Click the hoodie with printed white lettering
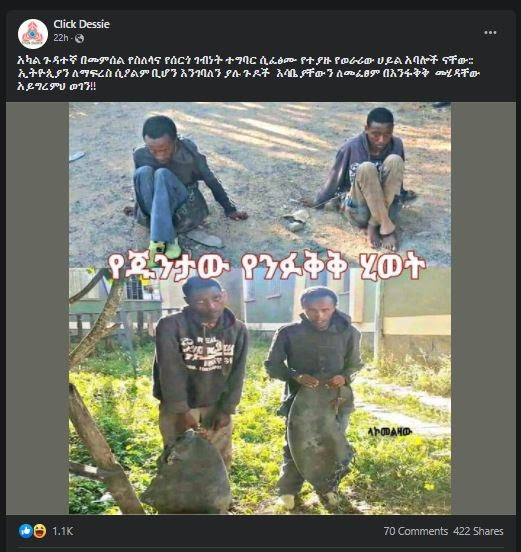 pos(201,361)
